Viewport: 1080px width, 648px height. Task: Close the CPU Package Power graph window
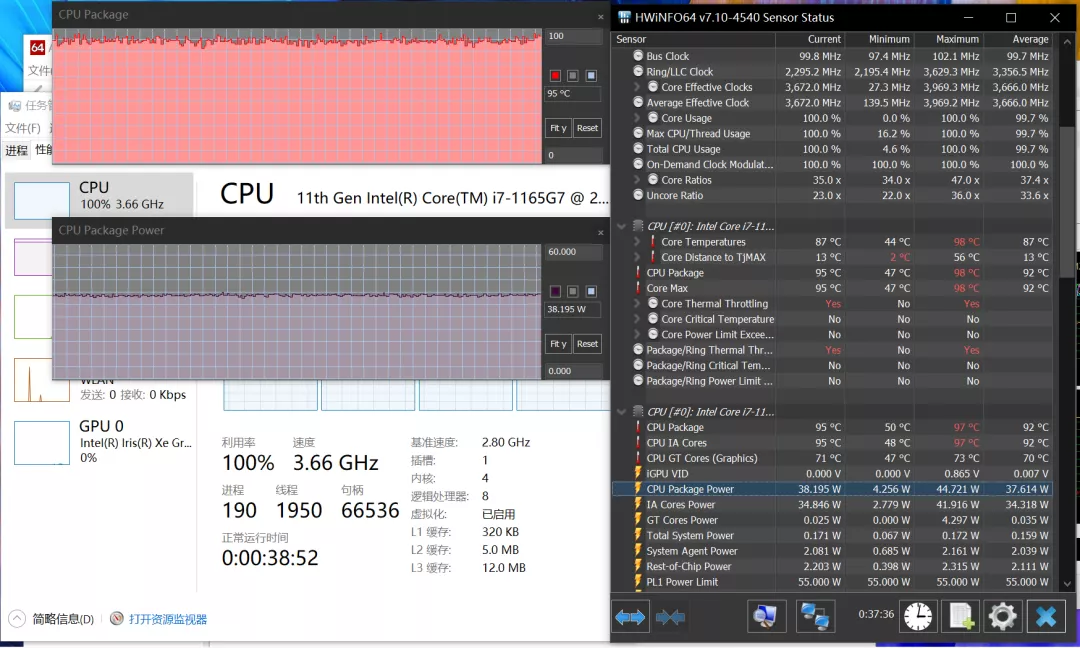[x=601, y=233]
